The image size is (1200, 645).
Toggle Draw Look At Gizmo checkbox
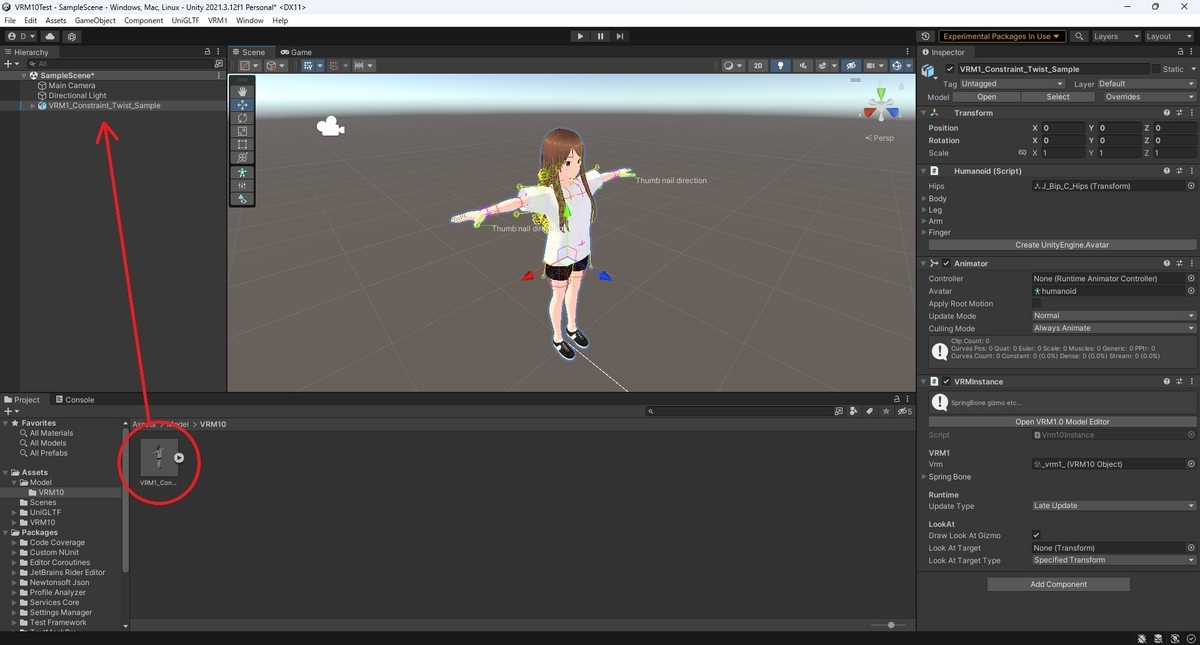pyautogui.click(x=1036, y=535)
